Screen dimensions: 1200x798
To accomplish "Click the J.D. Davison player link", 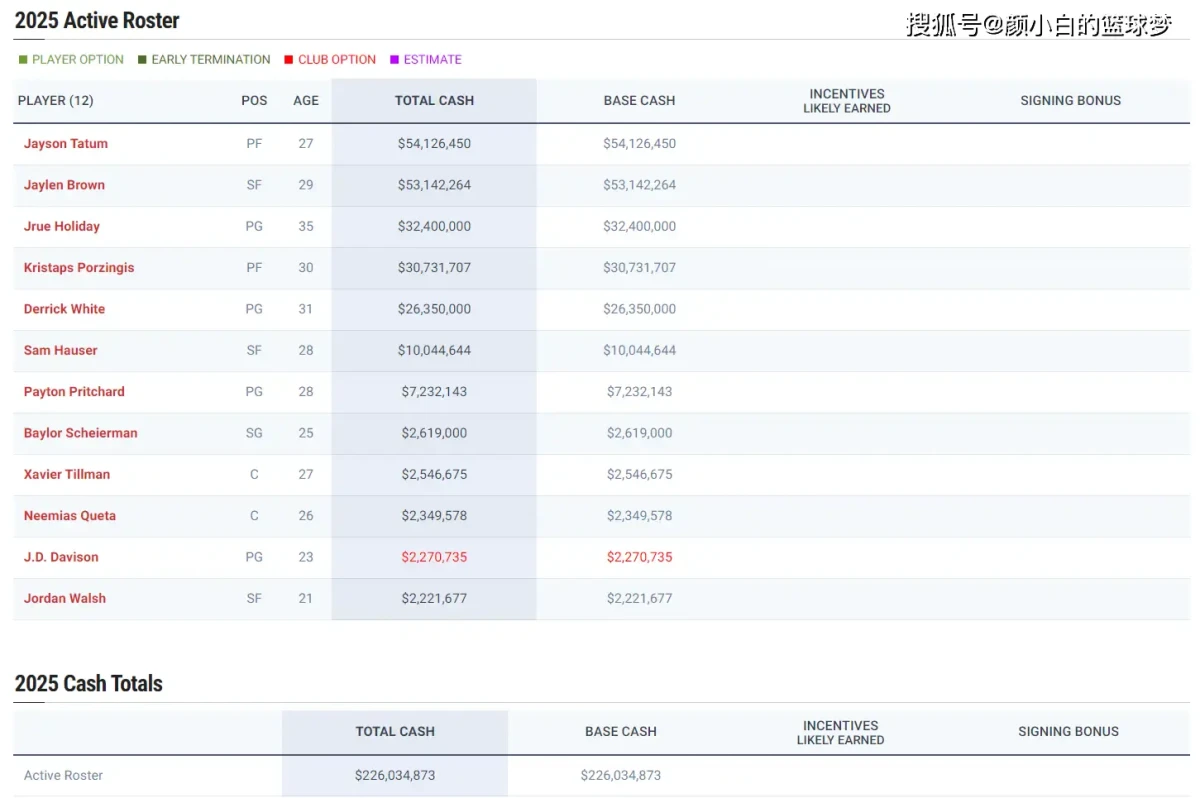I will (x=61, y=557).
